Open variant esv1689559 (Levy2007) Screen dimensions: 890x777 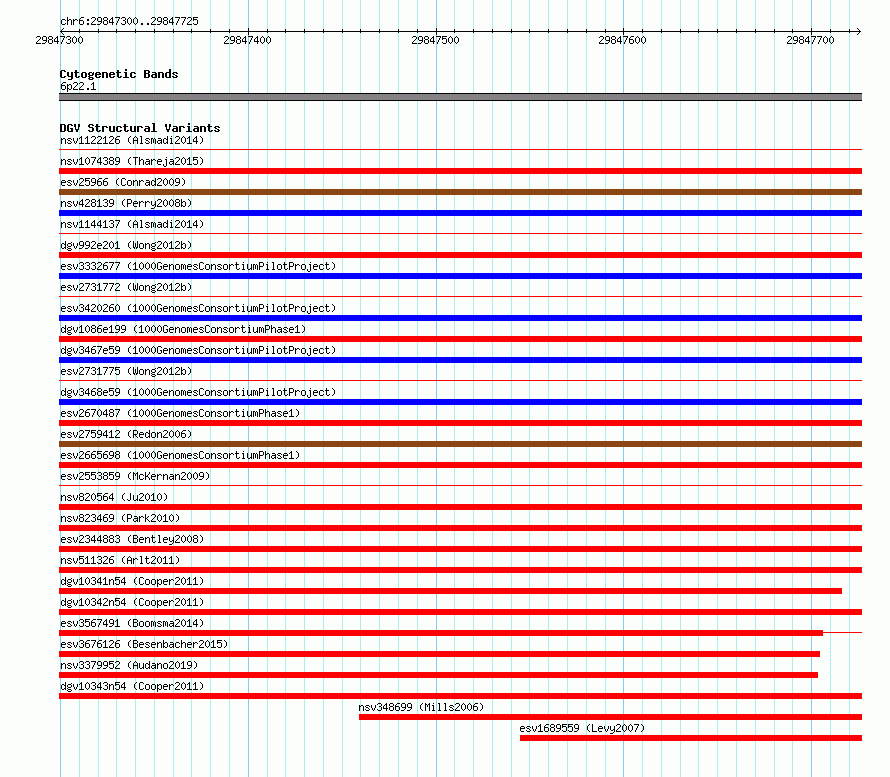[x=582, y=728]
